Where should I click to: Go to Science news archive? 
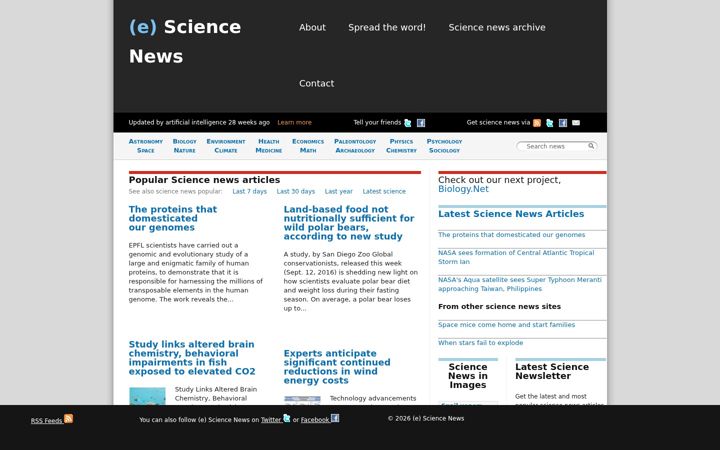(x=497, y=28)
